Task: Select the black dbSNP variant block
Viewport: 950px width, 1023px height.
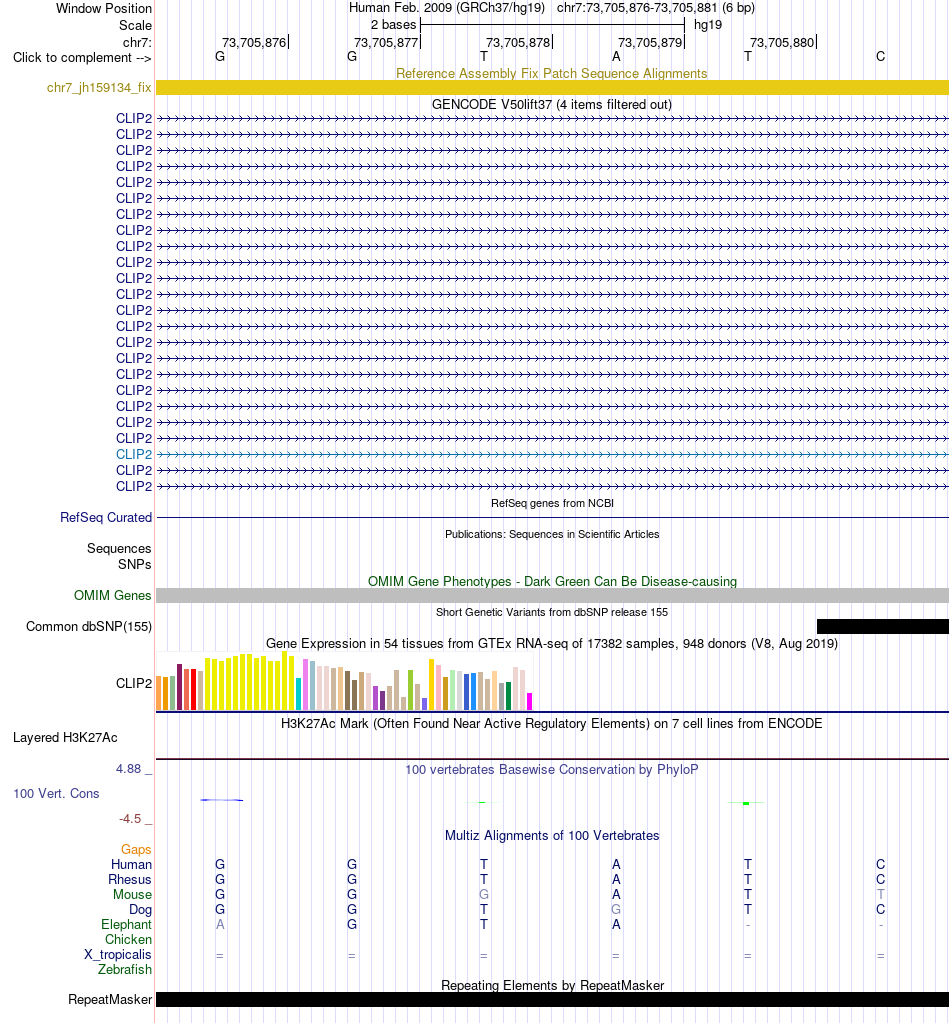Action: [x=883, y=626]
